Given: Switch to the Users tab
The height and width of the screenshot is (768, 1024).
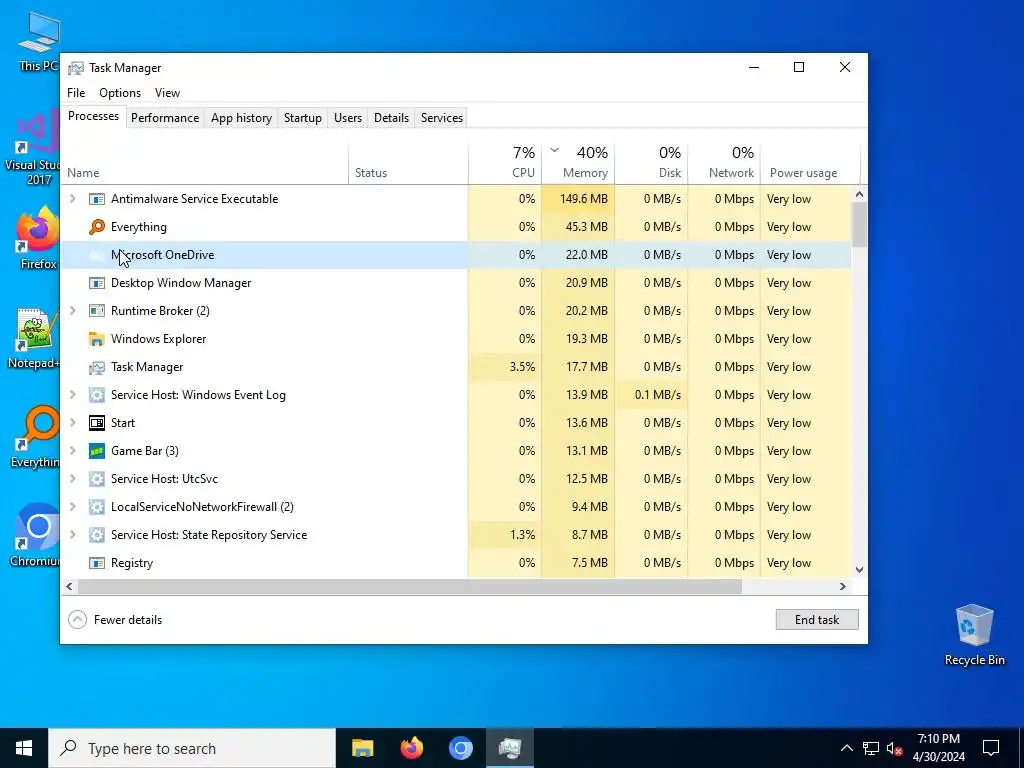Looking at the screenshot, I should pos(347,118).
